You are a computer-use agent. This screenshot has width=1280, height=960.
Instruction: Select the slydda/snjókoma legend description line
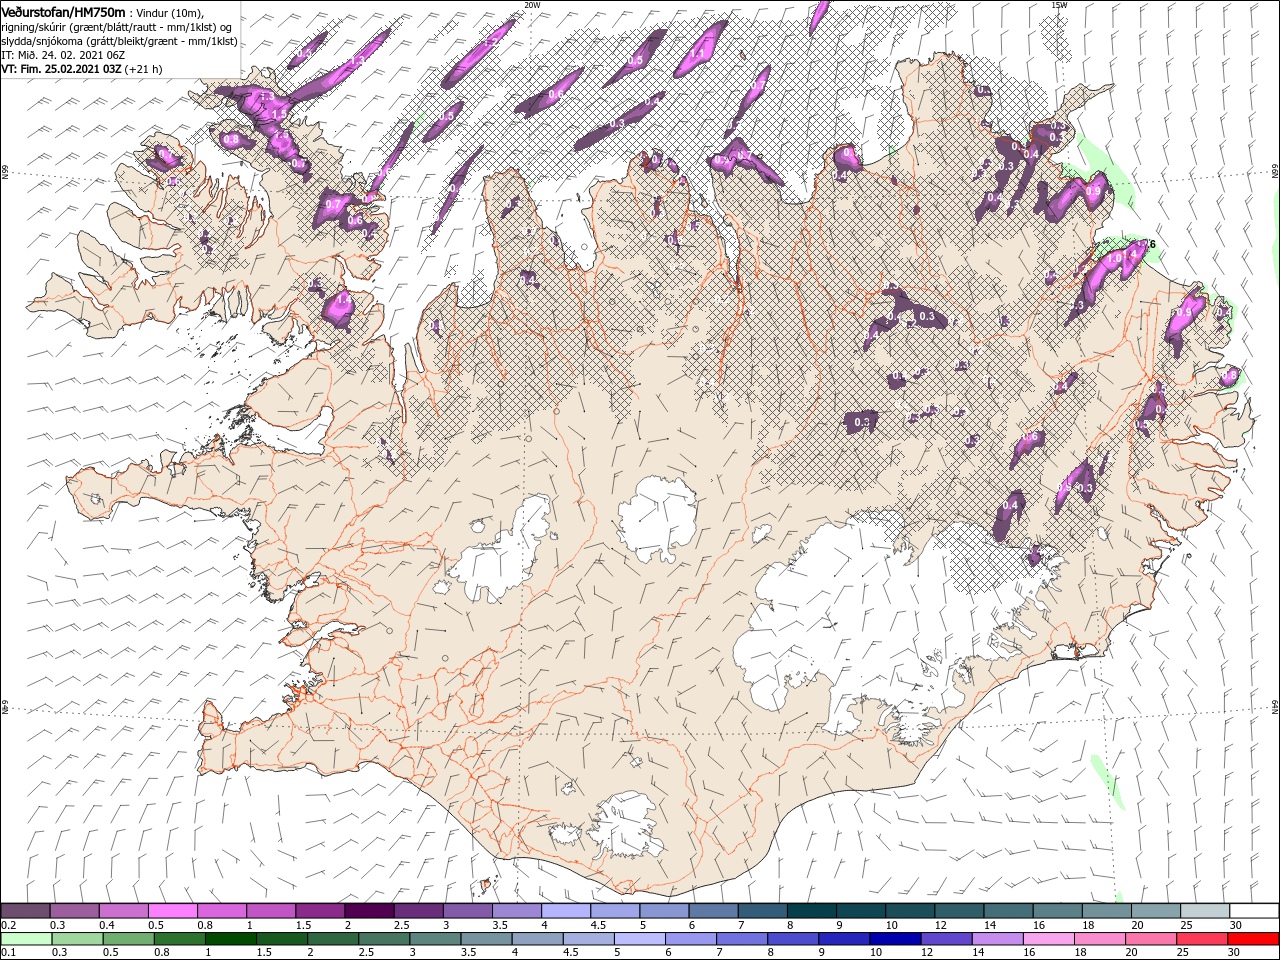[119, 41]
